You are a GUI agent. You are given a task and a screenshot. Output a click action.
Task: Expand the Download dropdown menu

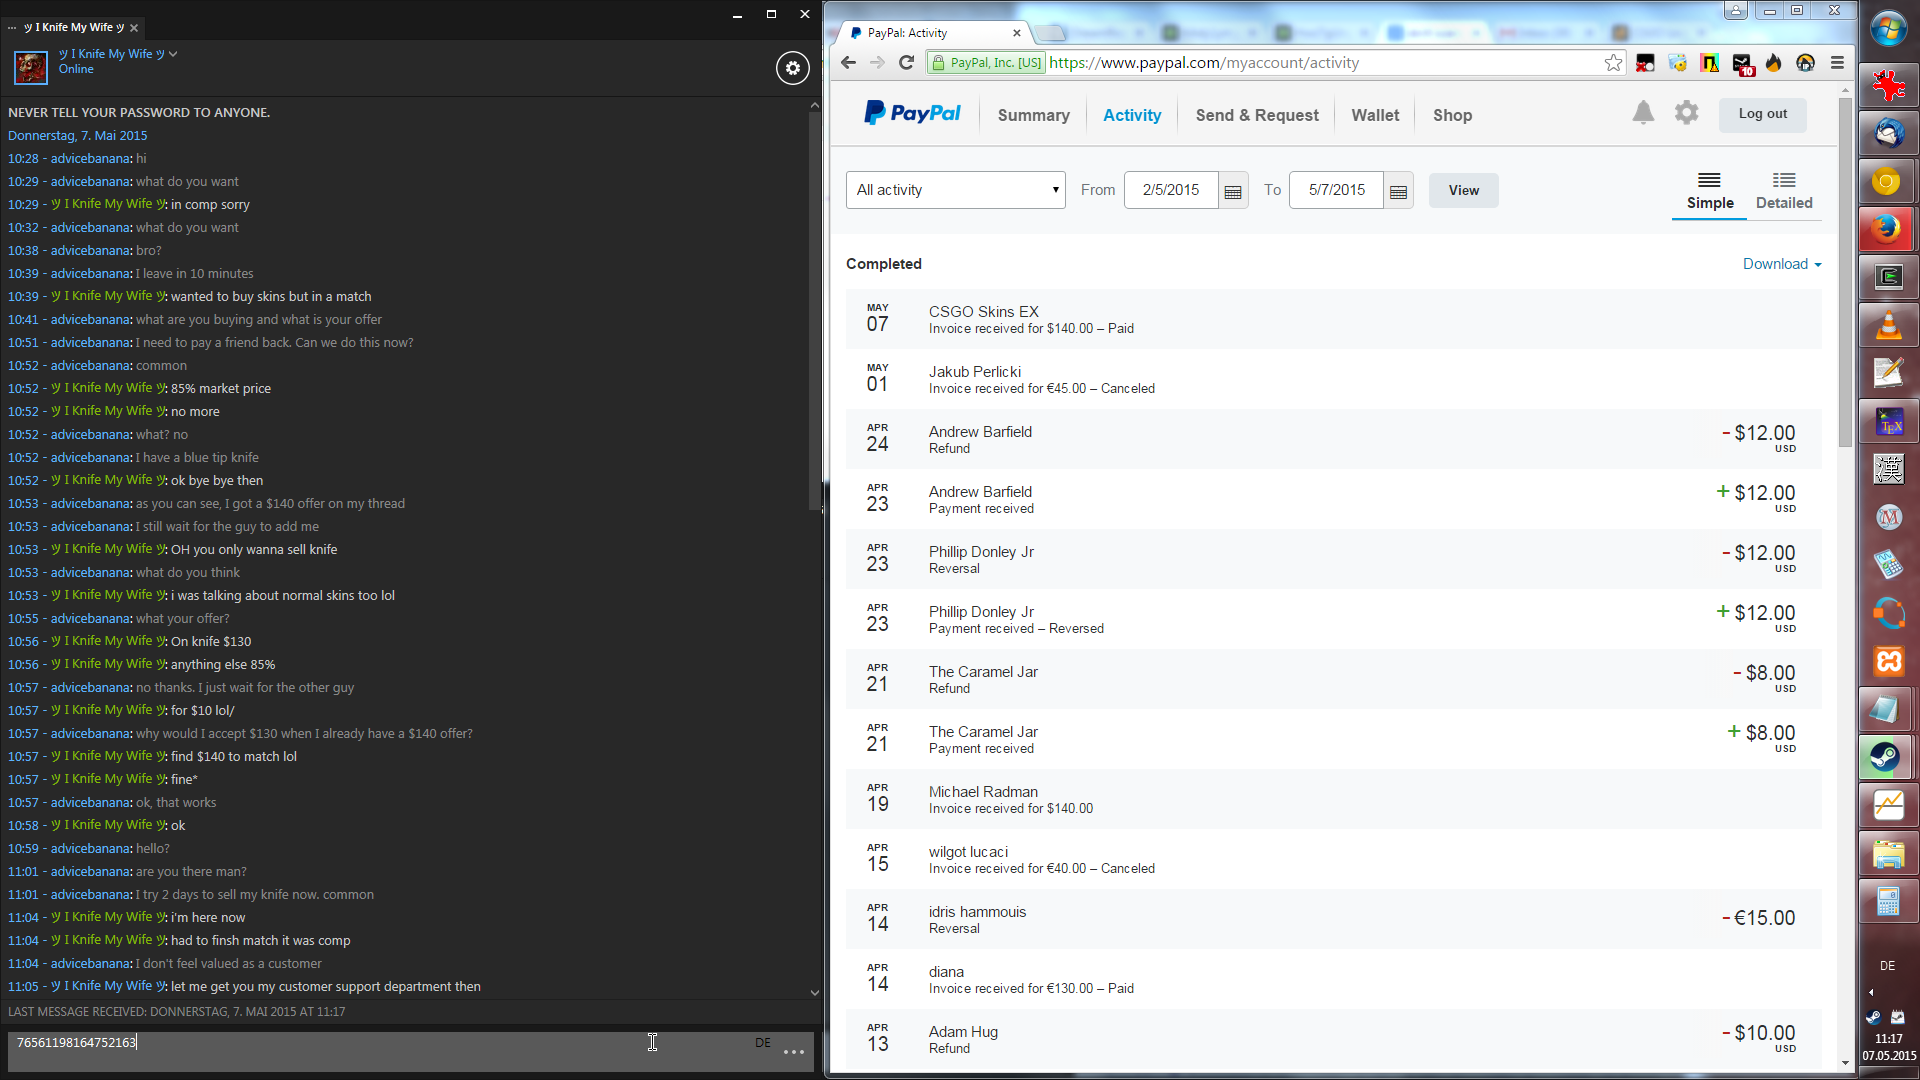pos(1782,264)
